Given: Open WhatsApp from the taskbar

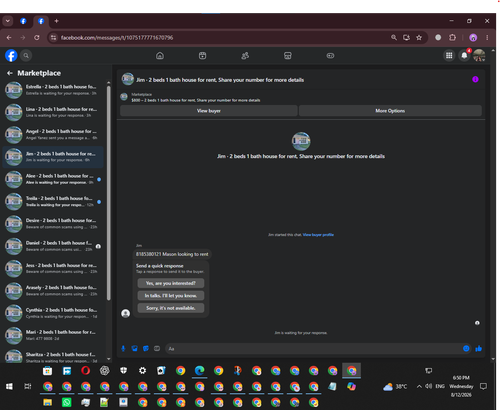Looking at the screenshot, I should coord(67,402).
